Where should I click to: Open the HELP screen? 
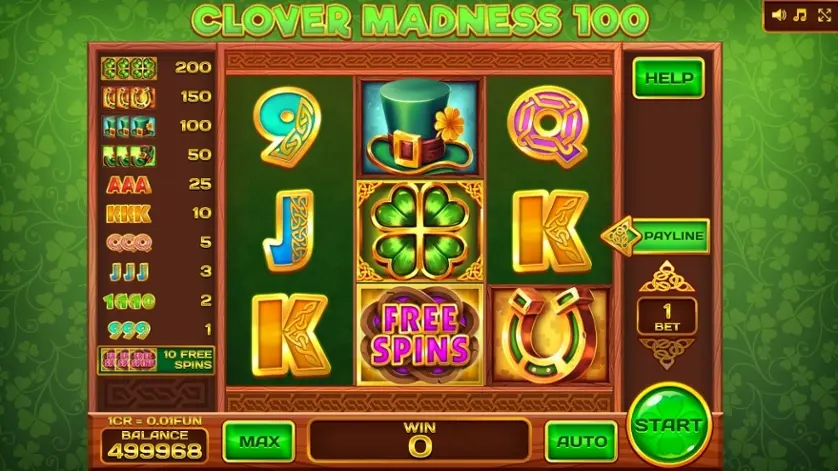[x=668, y=78]
